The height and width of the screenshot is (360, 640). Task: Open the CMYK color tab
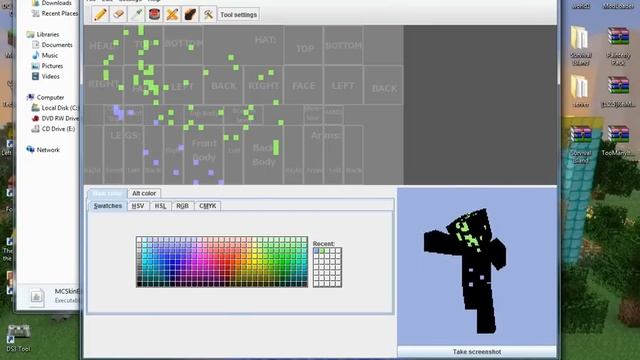208,206
